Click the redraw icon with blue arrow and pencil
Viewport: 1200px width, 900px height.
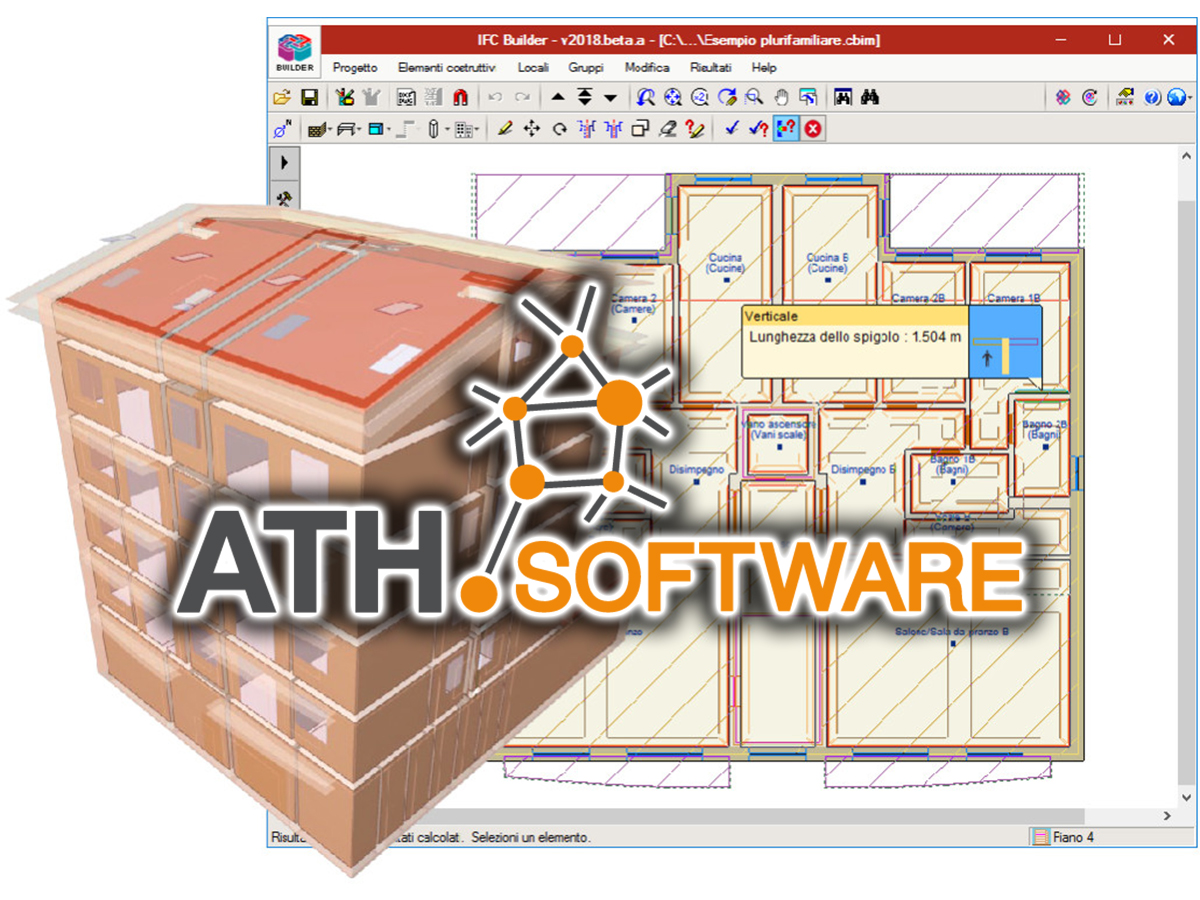coord(727,97)
